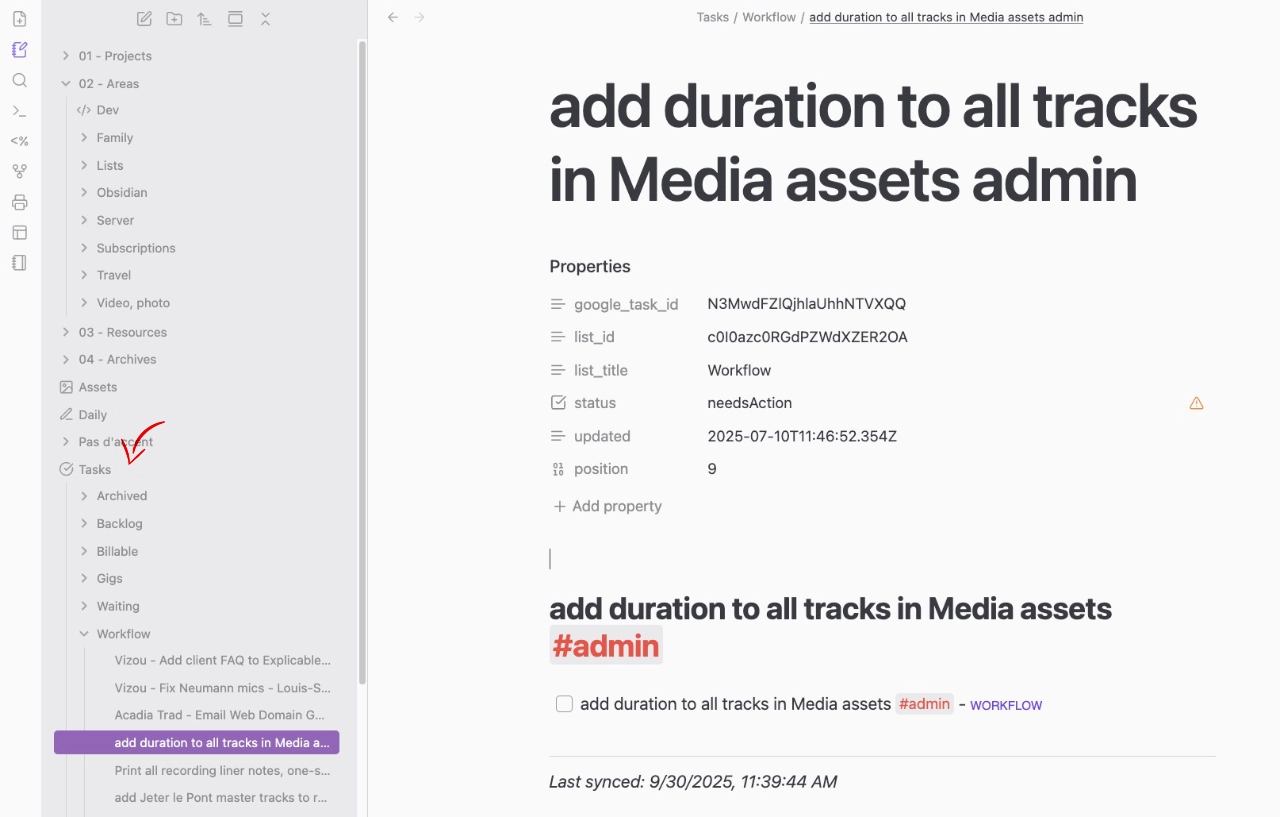Click the git branch icon in the ribbon

click(x=19, y=172)
